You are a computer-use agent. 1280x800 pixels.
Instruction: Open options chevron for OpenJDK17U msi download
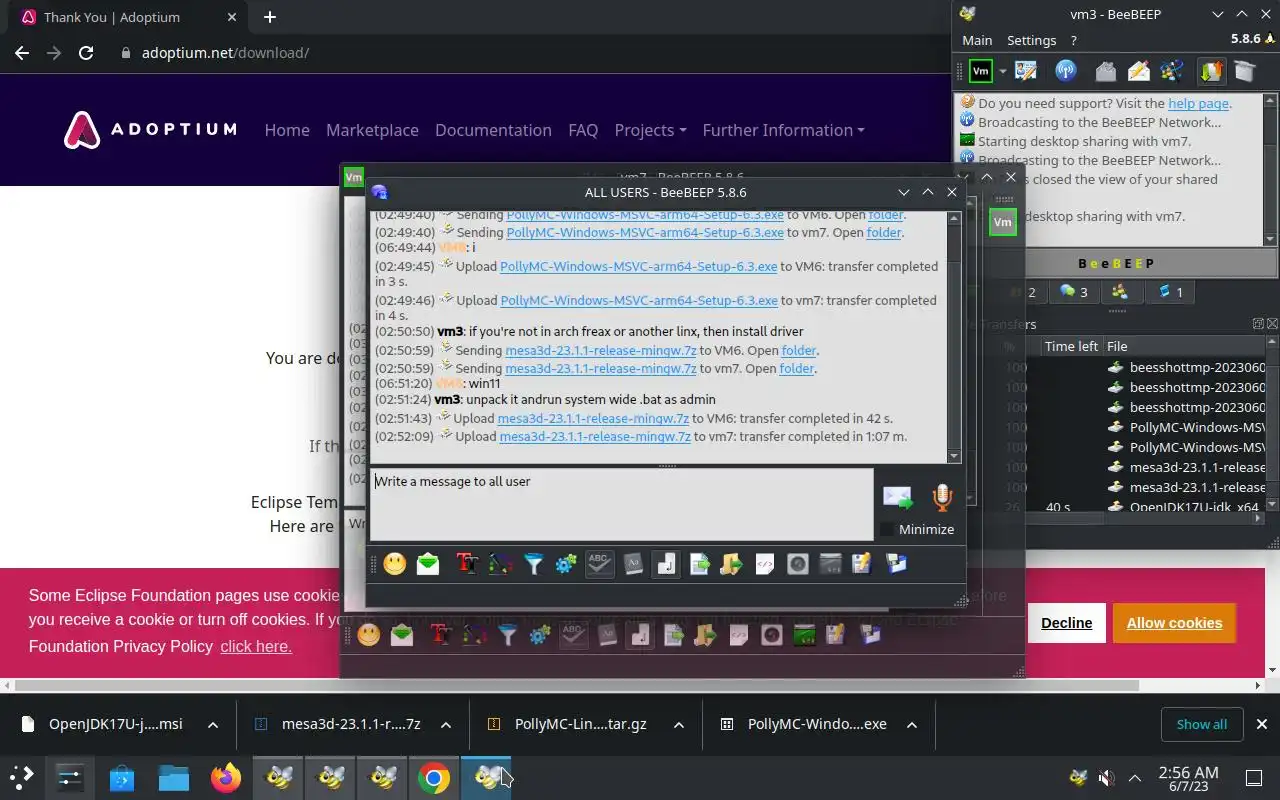tap(213, 725)
